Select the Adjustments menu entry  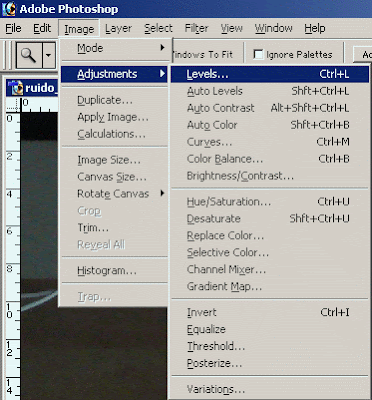[114, 74]
